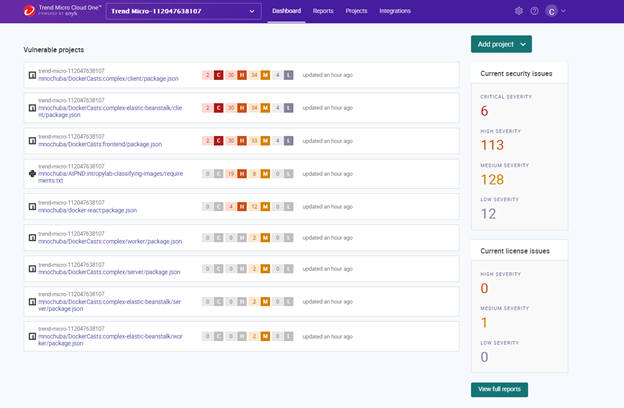Expand the chevron beside the user avatar
Screen dimensions: 624x408
[563, 11]
